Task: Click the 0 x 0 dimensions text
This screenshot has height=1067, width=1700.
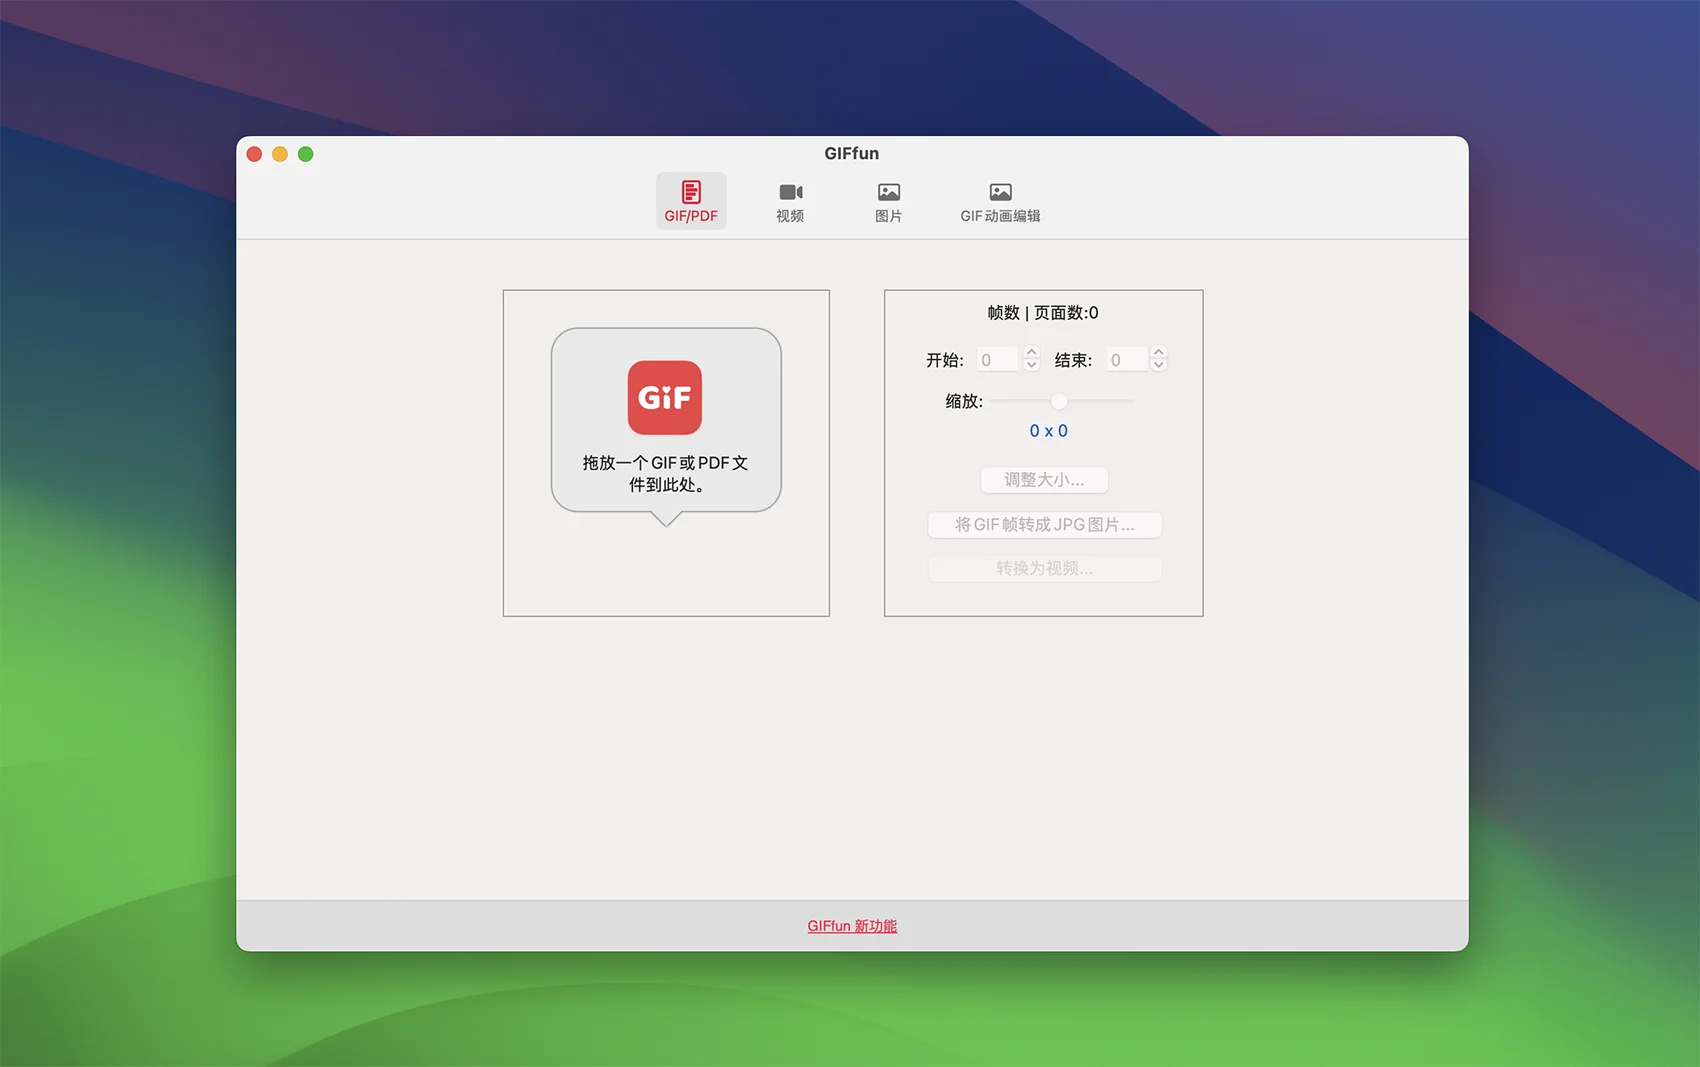Action: point(1048,431)
